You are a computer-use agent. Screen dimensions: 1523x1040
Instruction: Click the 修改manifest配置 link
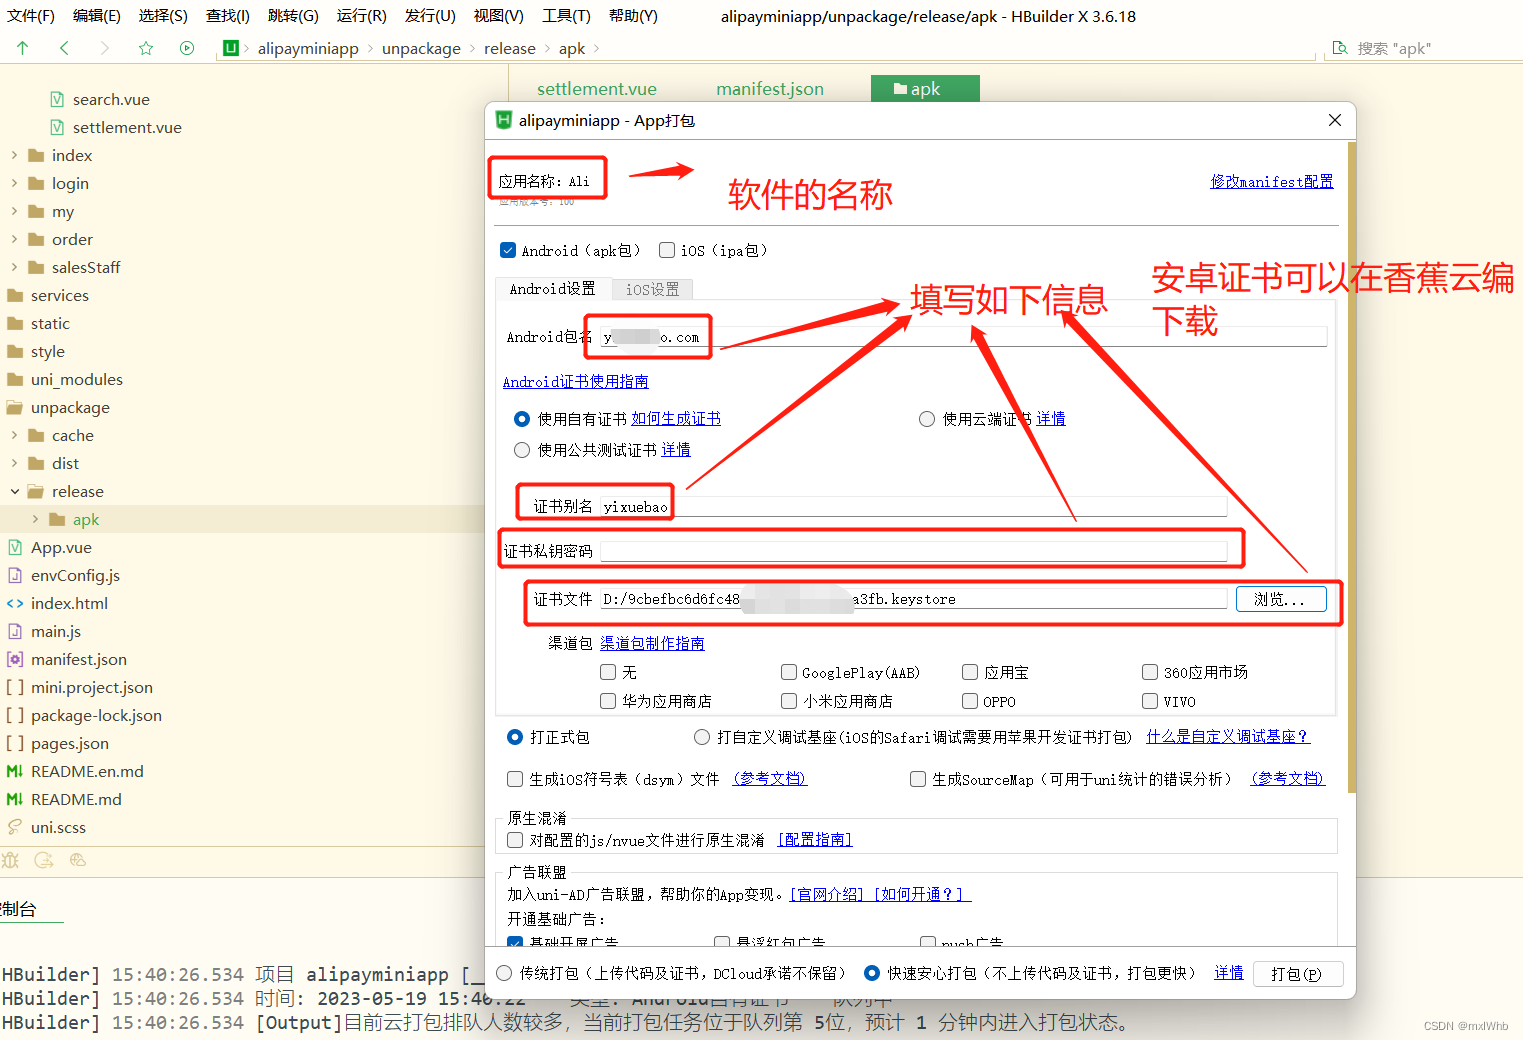coord(1272,182)
